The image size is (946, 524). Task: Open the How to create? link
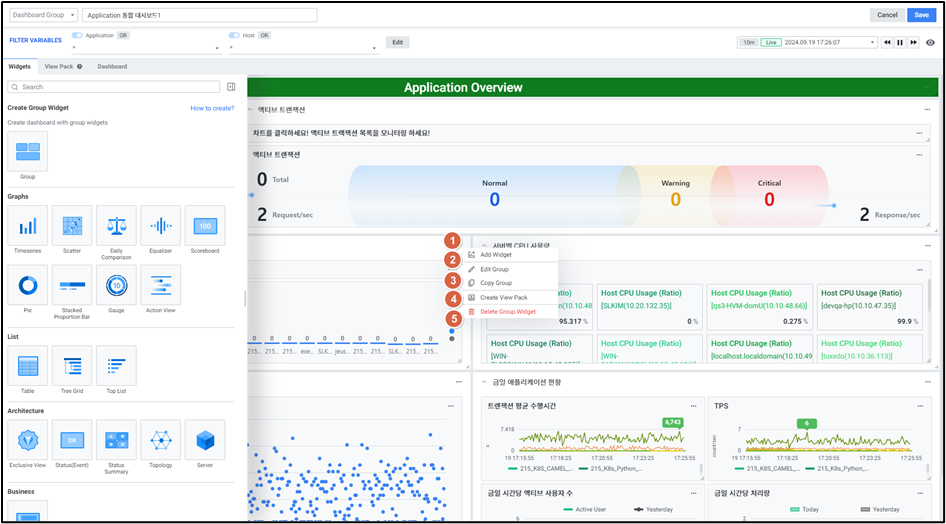[x=212, y=108]
